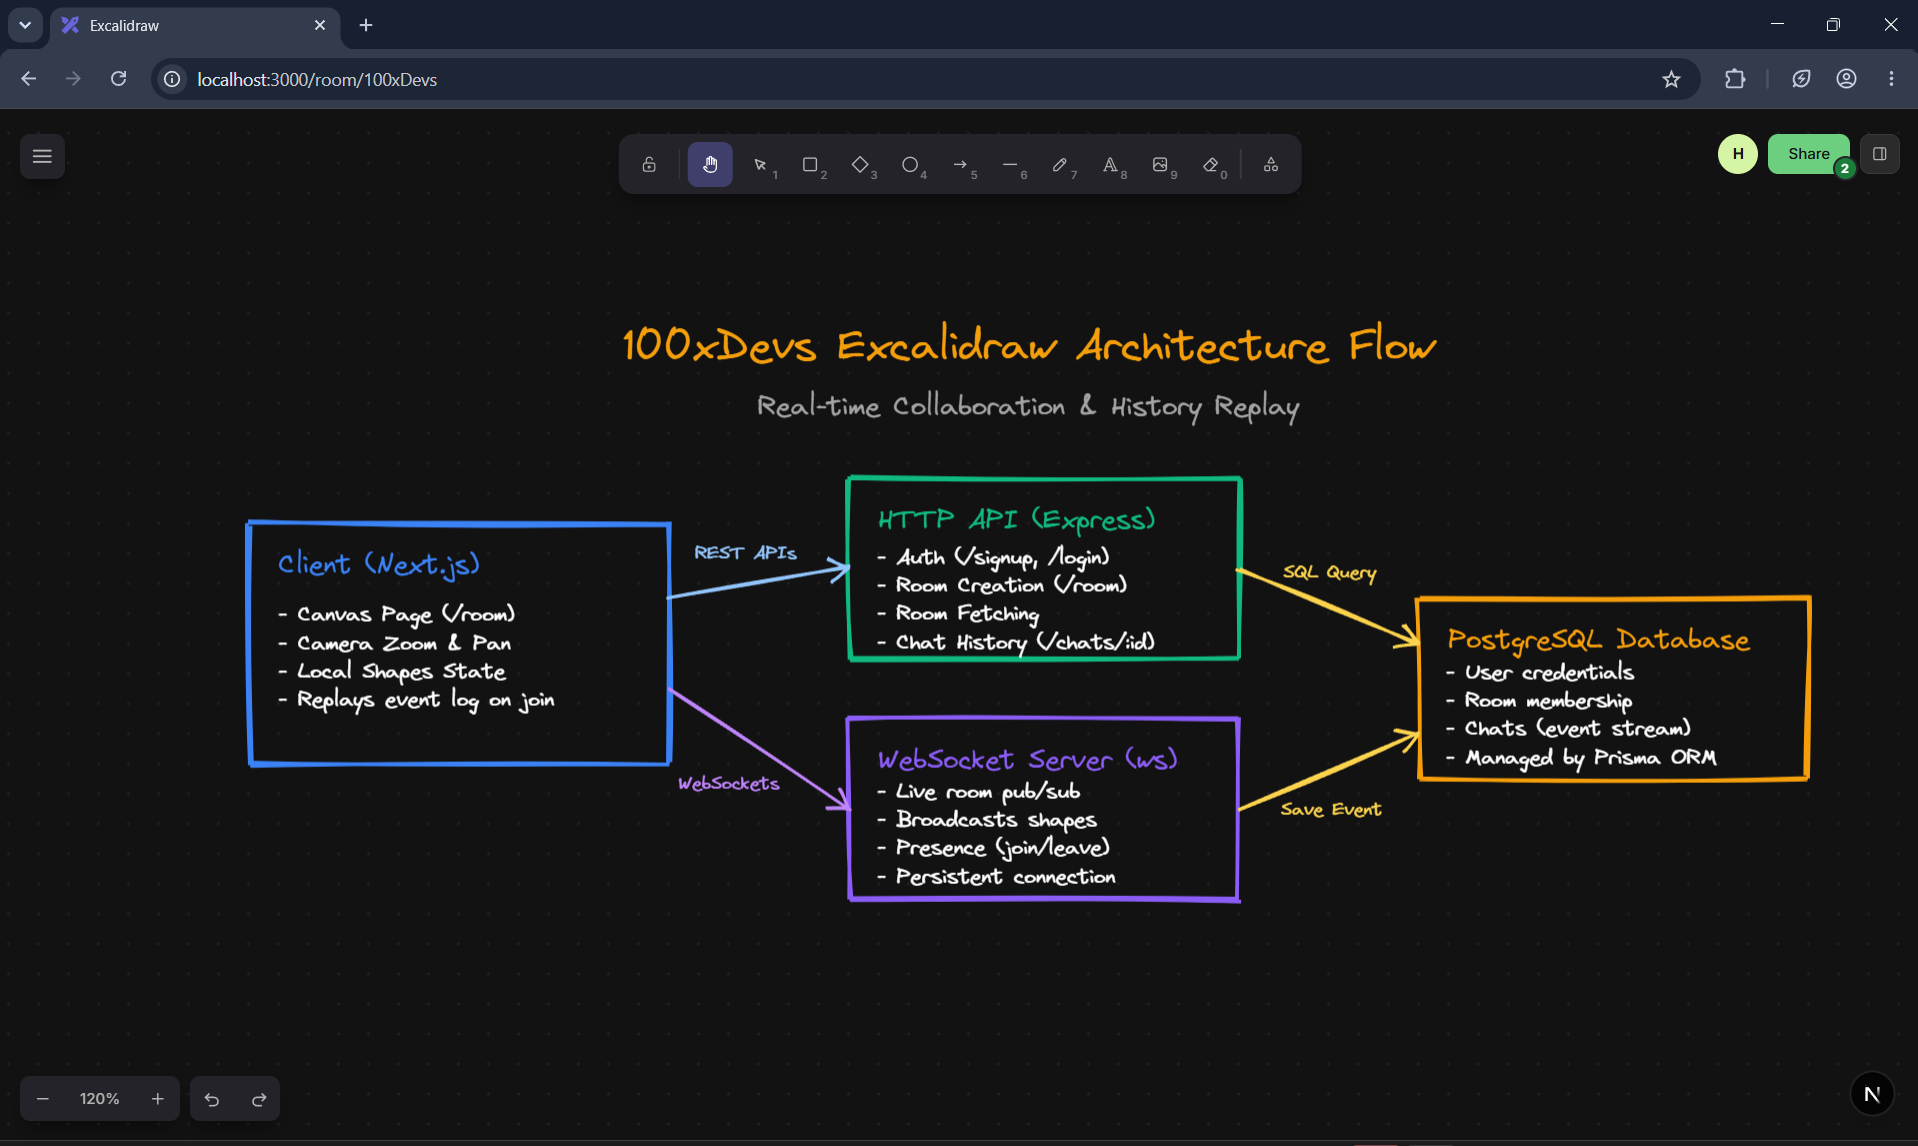Click the 'Persistent connection' line
The width and height of the screenshot is (1918, 1146).
point(996,877)
